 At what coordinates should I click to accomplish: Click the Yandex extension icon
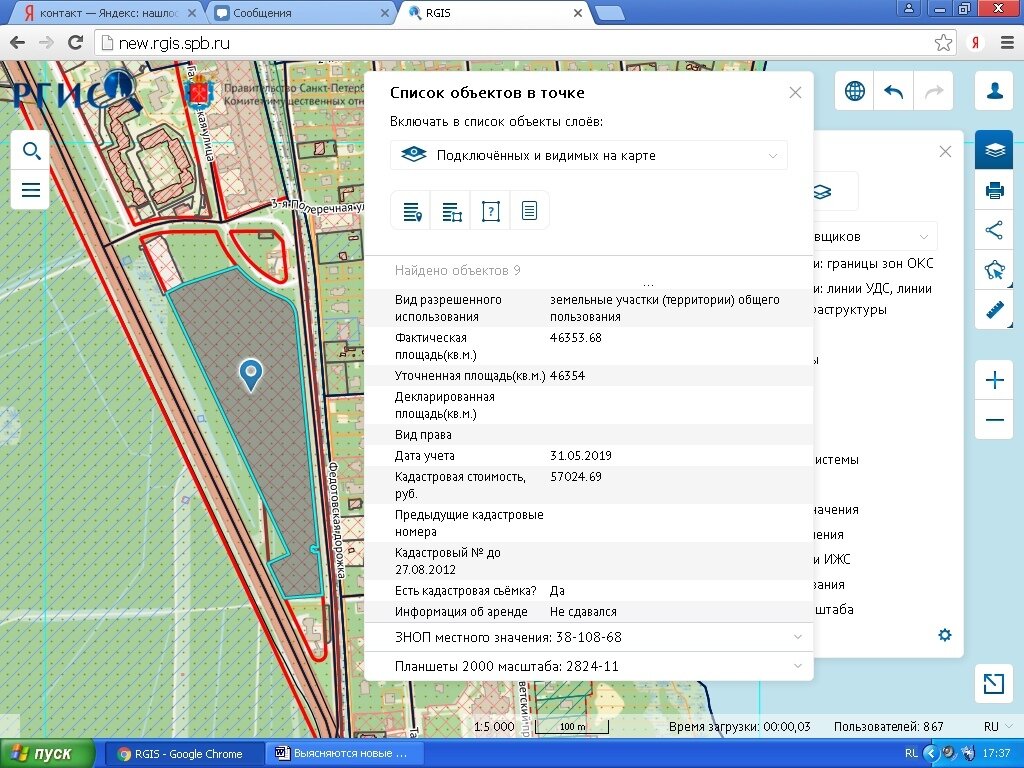point(975,43)
